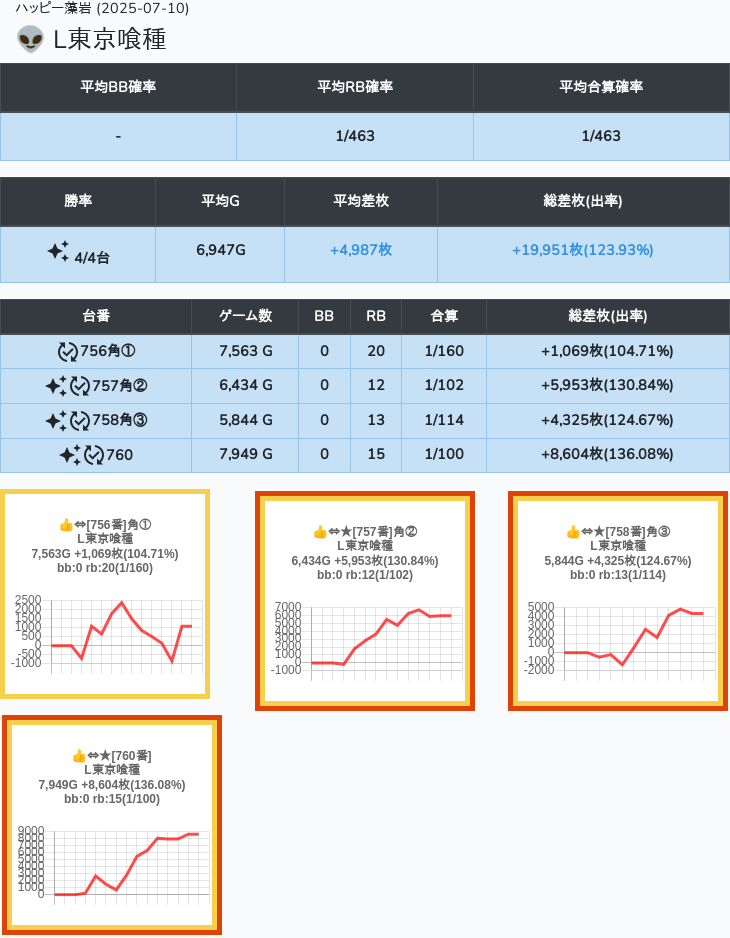This screenshot has width=730, height=938.
Task: Click bb:0 rb:15(1/100) on 760番 card
Action: point(112,799)
